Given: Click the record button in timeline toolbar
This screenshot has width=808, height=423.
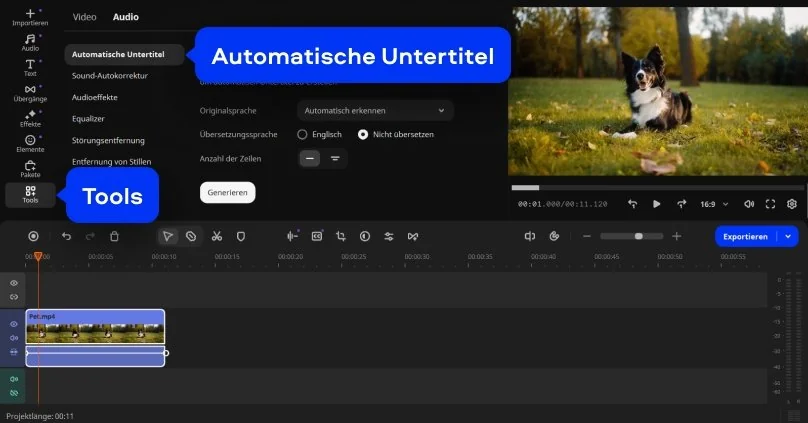Looking at the screenshot, I should pyautogui.click(x=33, y=236).
